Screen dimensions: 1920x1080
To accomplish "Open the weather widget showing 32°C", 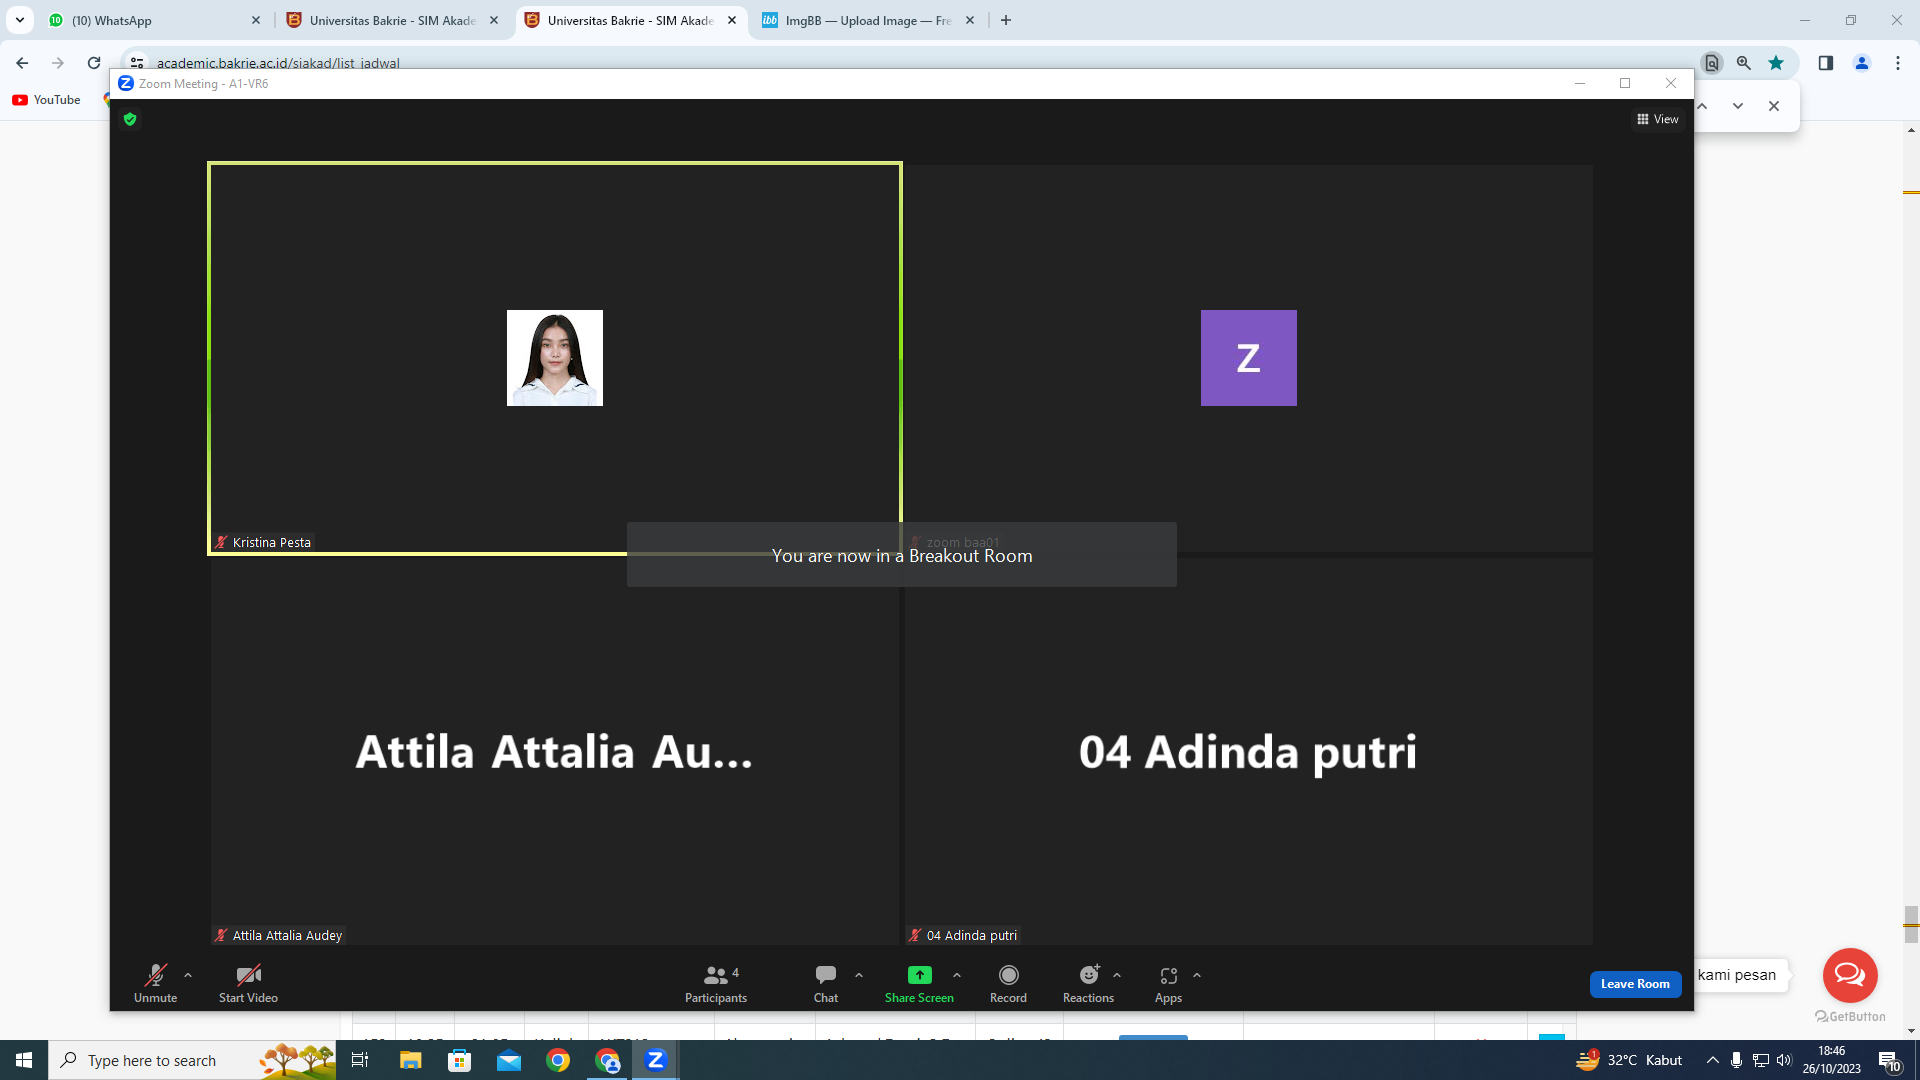I will point(1629,1060).
